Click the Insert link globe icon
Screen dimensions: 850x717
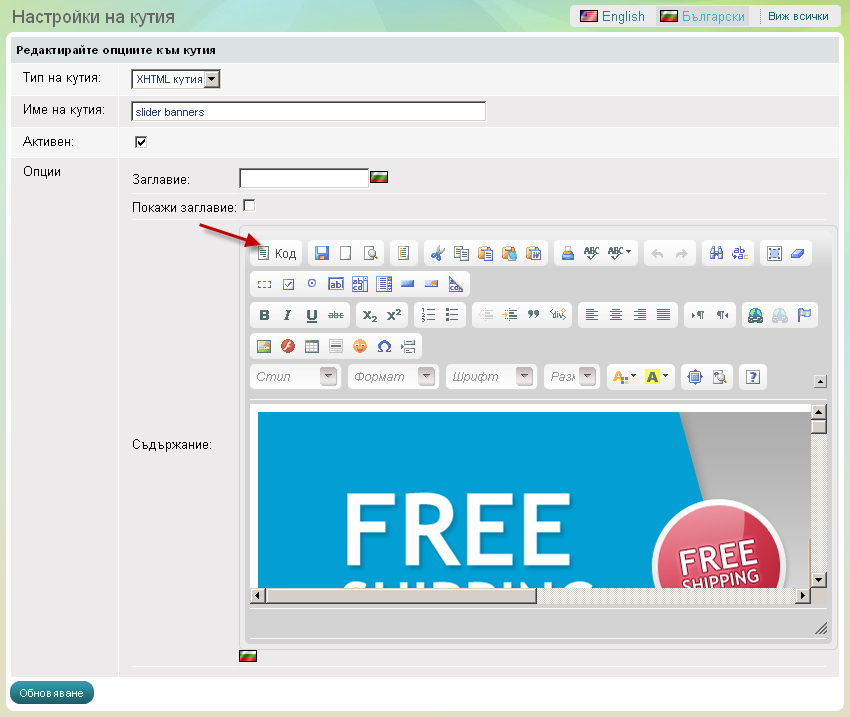coord(755,315)
